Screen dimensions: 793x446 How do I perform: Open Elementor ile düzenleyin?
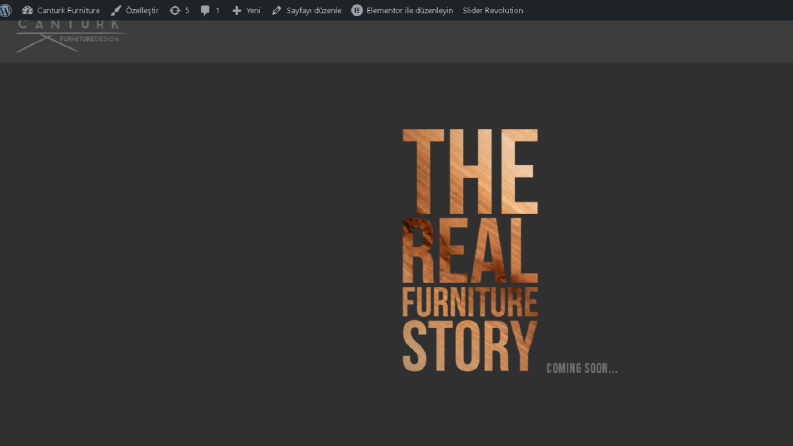410,10
